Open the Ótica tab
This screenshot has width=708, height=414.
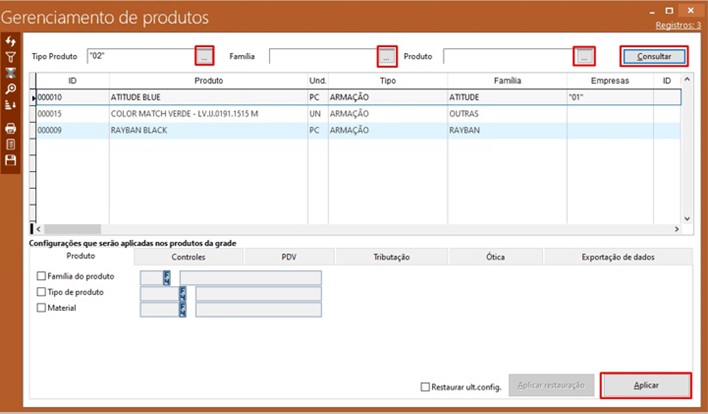point(494,257)
